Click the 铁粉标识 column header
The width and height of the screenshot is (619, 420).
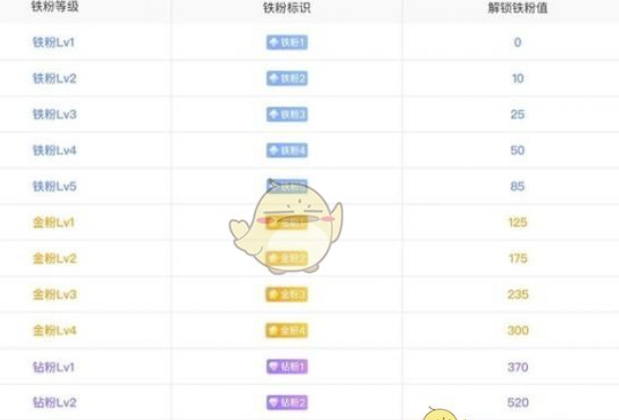pos(287,8)
